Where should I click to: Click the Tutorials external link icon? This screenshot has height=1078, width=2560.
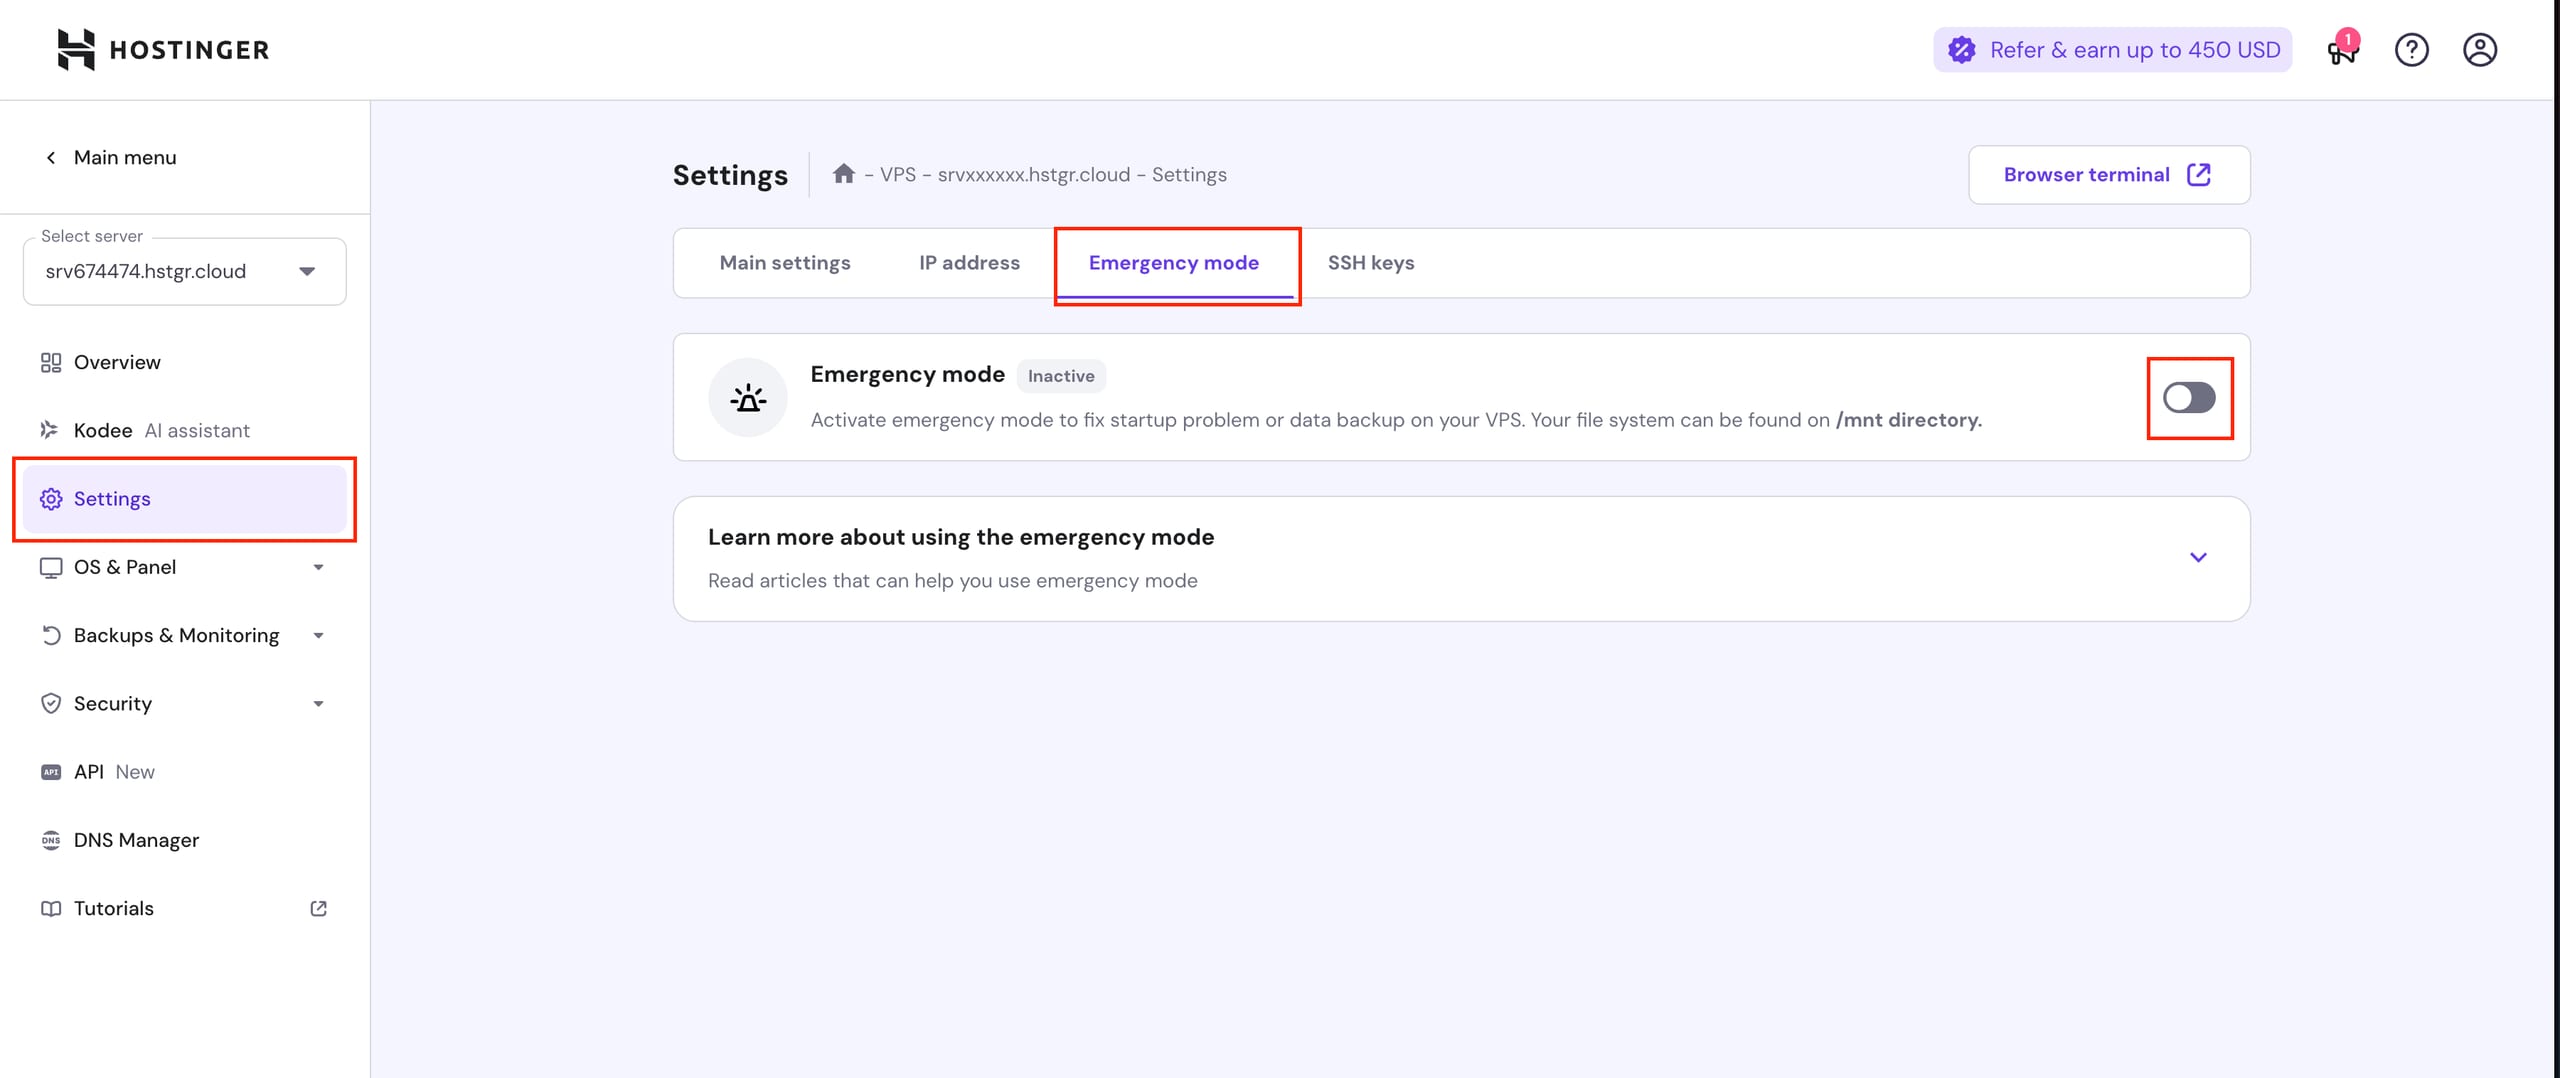pos(318,908)
